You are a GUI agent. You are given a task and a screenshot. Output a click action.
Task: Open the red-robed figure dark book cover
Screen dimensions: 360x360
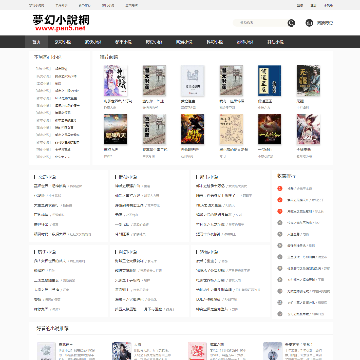click(x=269, y=129)
